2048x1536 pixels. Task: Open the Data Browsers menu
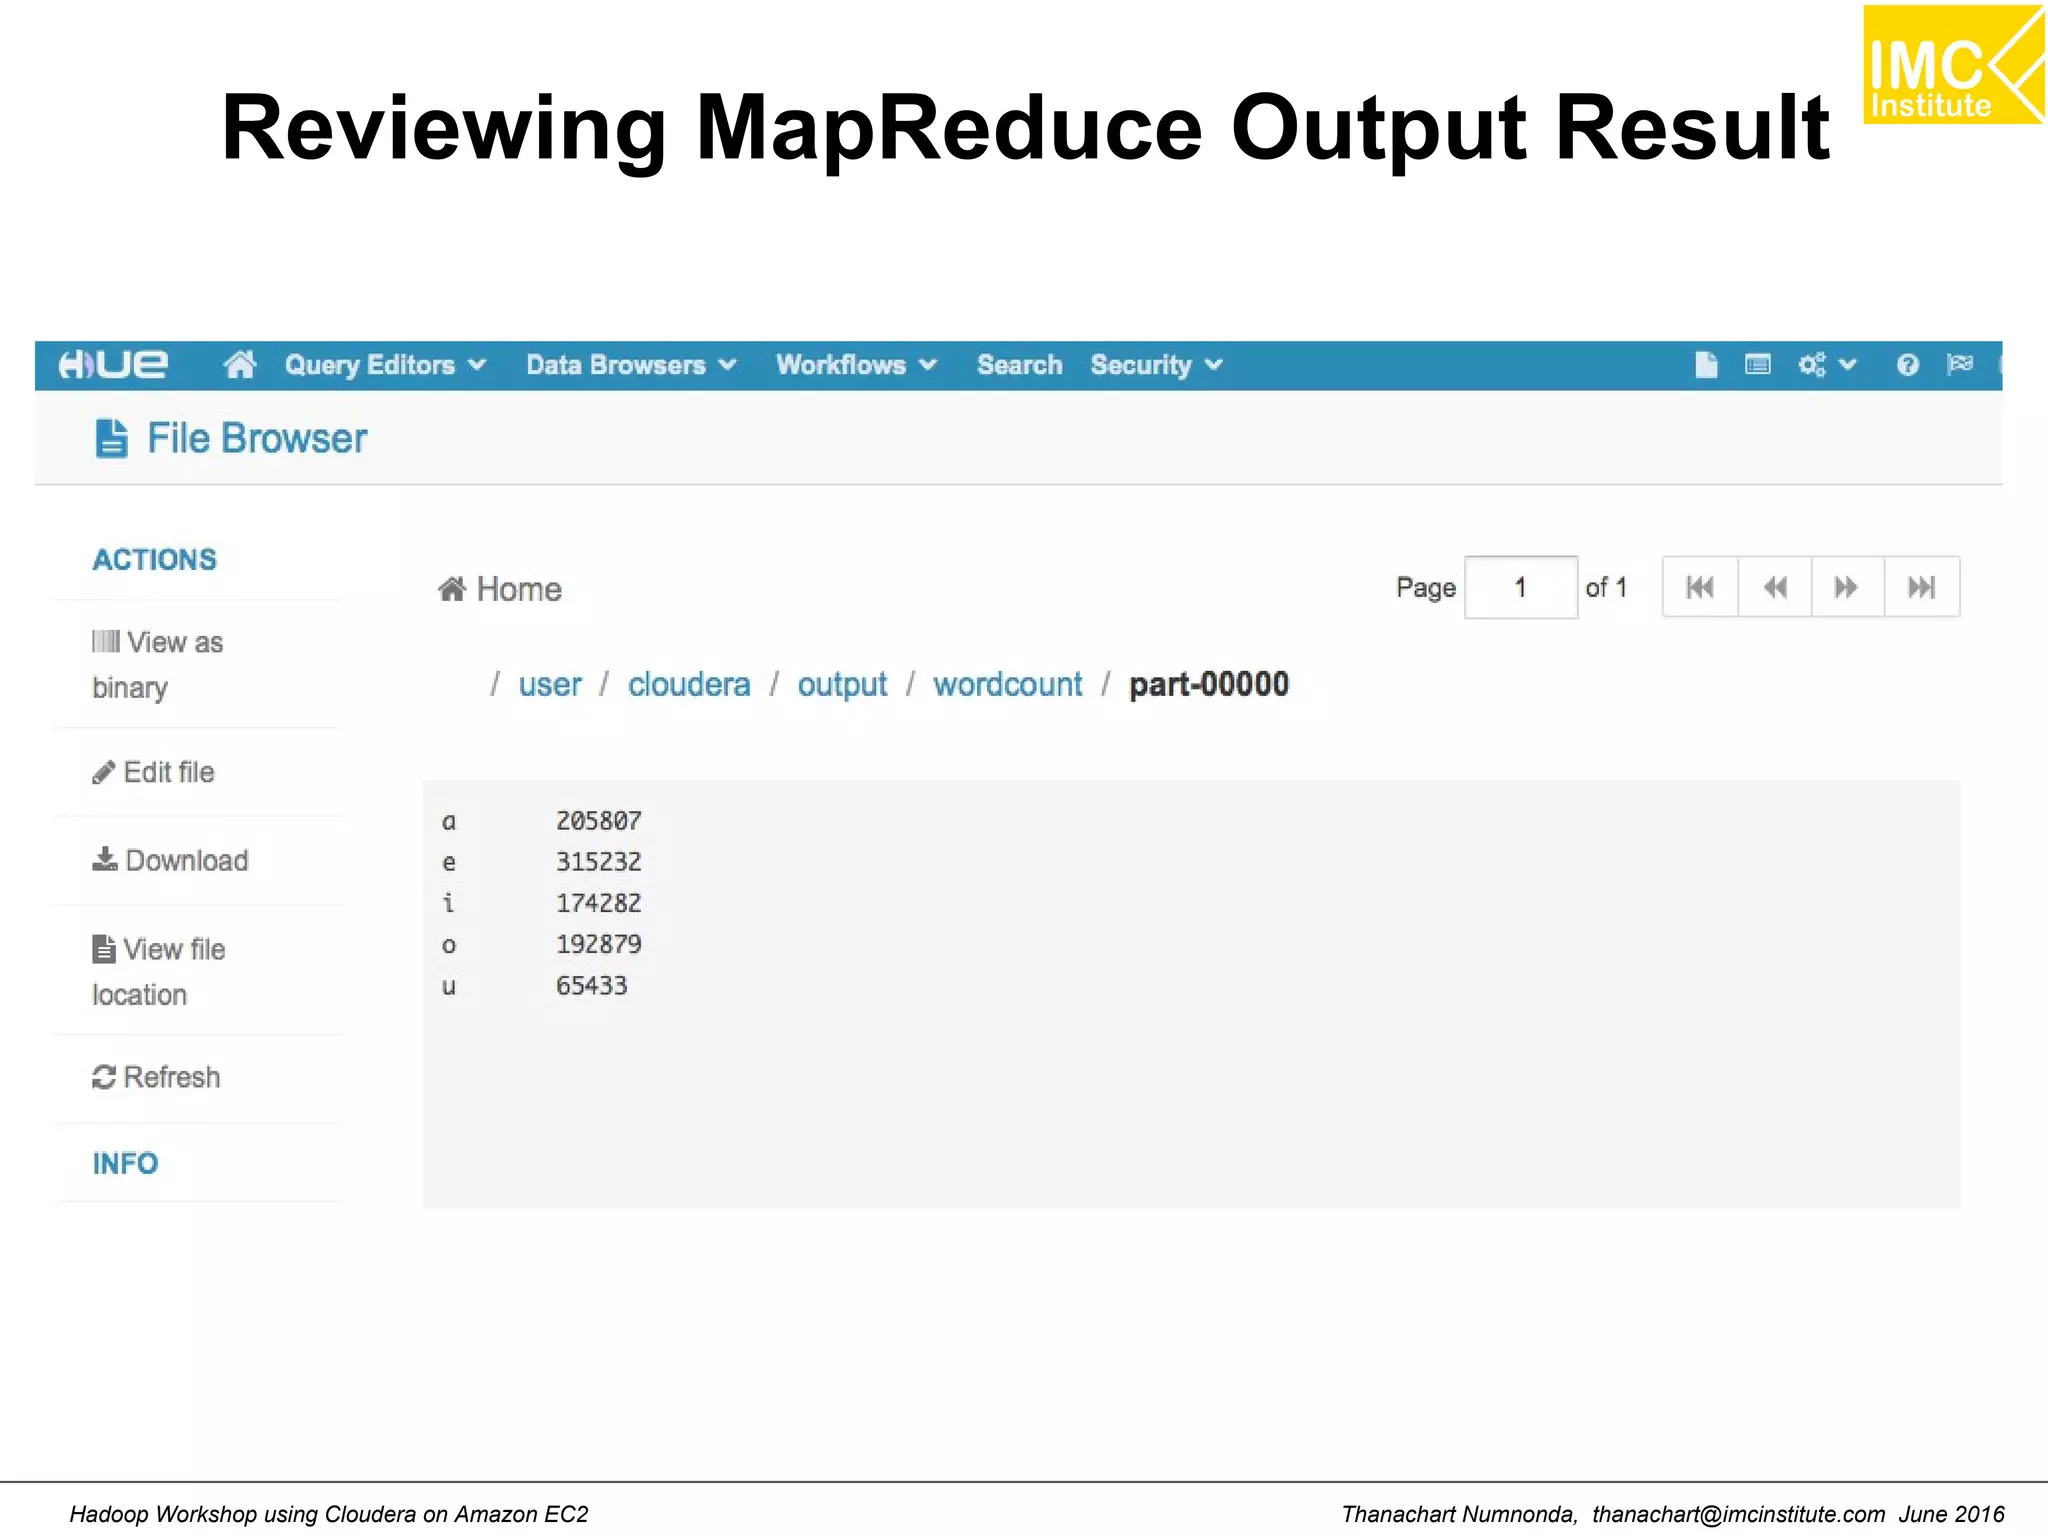click(x=631, y=365)
